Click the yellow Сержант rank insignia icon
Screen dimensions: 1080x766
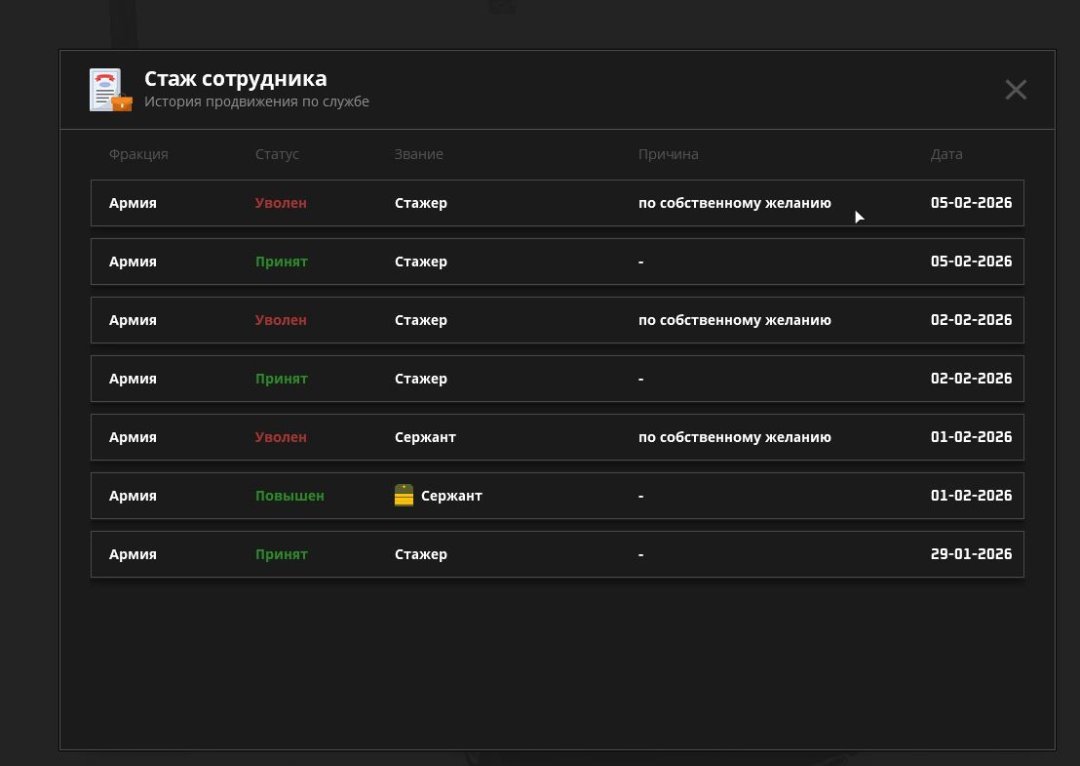point(404,496)
